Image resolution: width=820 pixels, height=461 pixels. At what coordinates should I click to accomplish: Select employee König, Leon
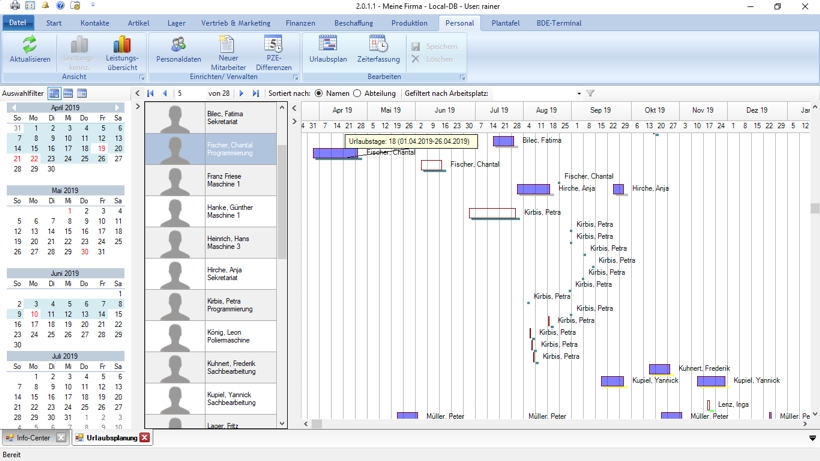point(211,336)
